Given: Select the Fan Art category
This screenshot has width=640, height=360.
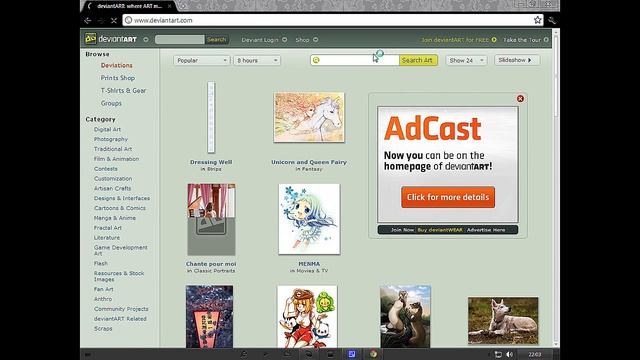Looking at the screenshot, I should coord(104,289).
